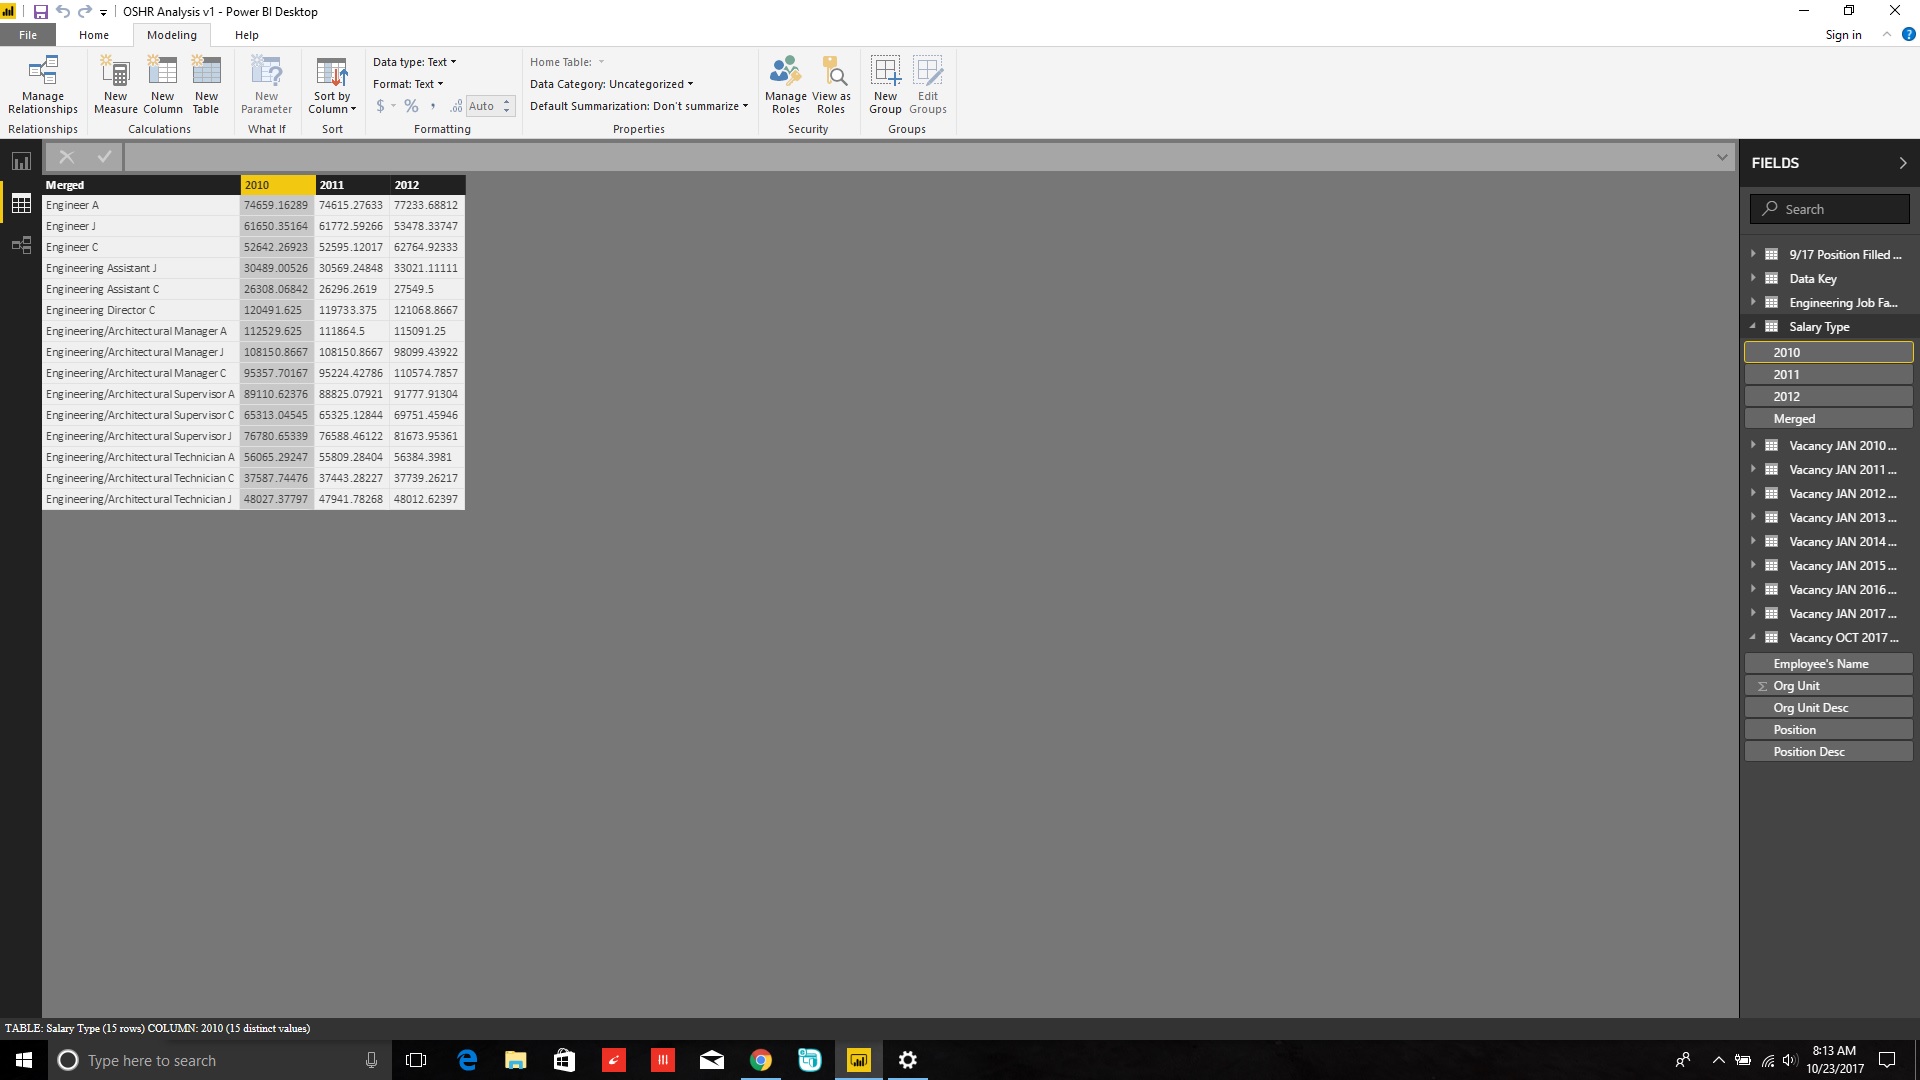1920x1080 pixels.
Task: Create a New Table
Action: pyautogui.click(x=206, y=85)
